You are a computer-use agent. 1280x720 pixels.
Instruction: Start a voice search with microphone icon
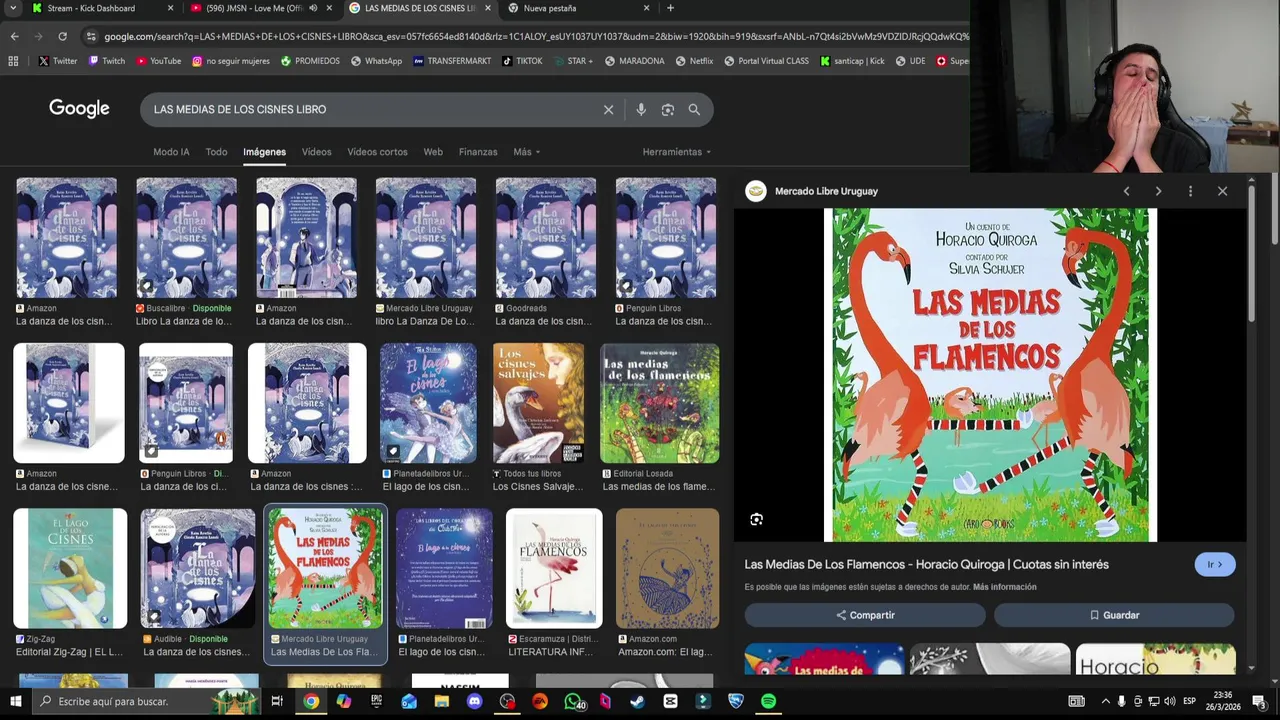(641, 110)
